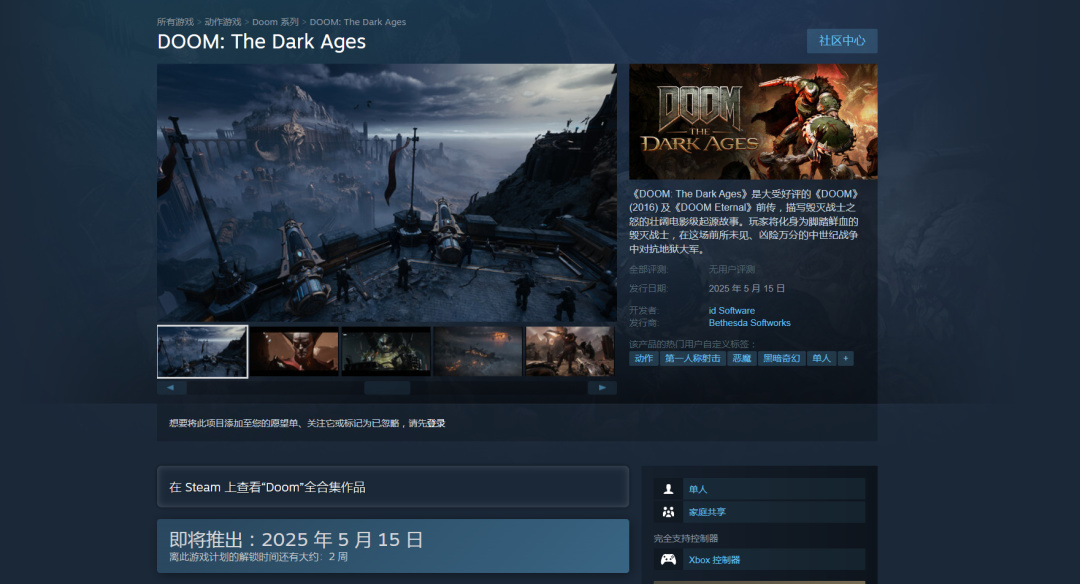Click the plus button to add tags
Screen dimensions: 1080x584
(x=846, y=358)
